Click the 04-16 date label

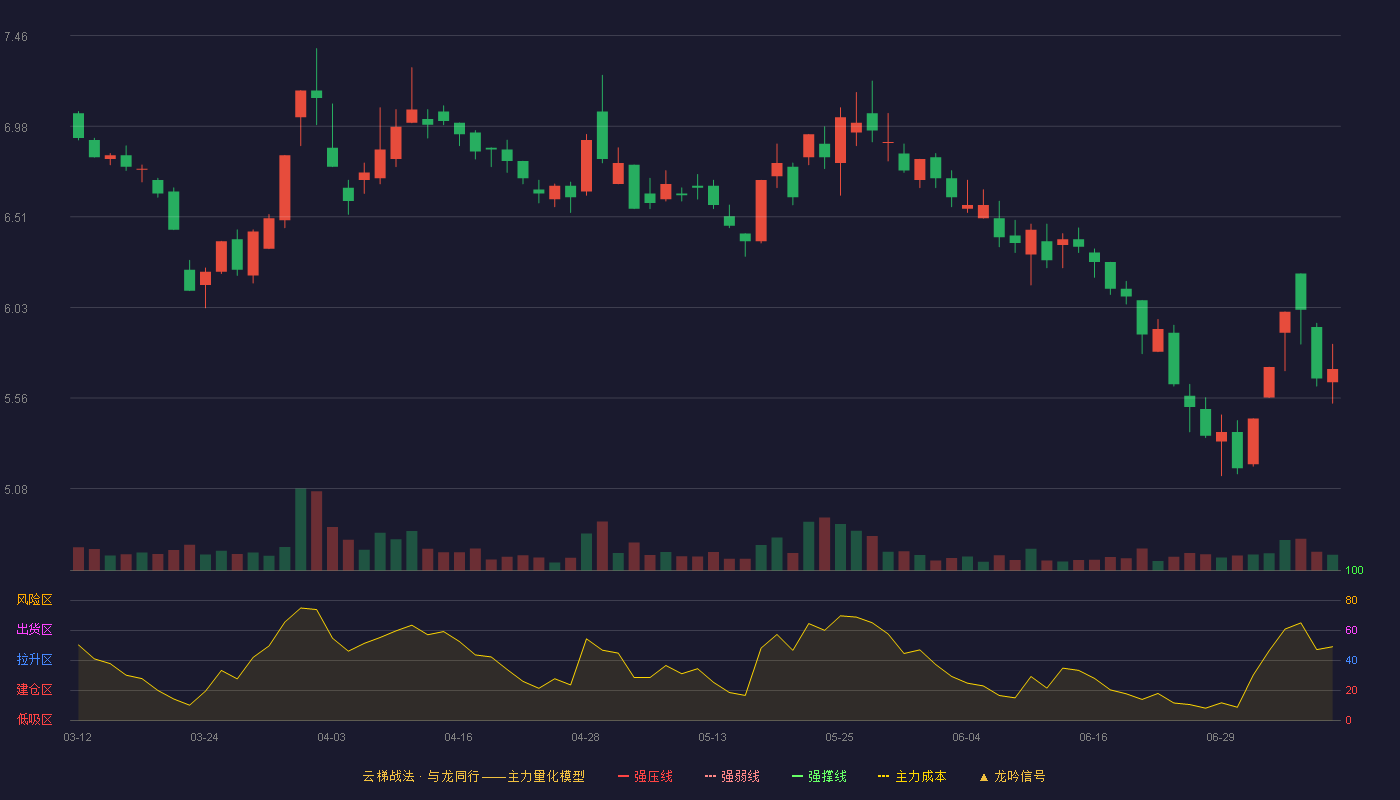pos(458,737)
